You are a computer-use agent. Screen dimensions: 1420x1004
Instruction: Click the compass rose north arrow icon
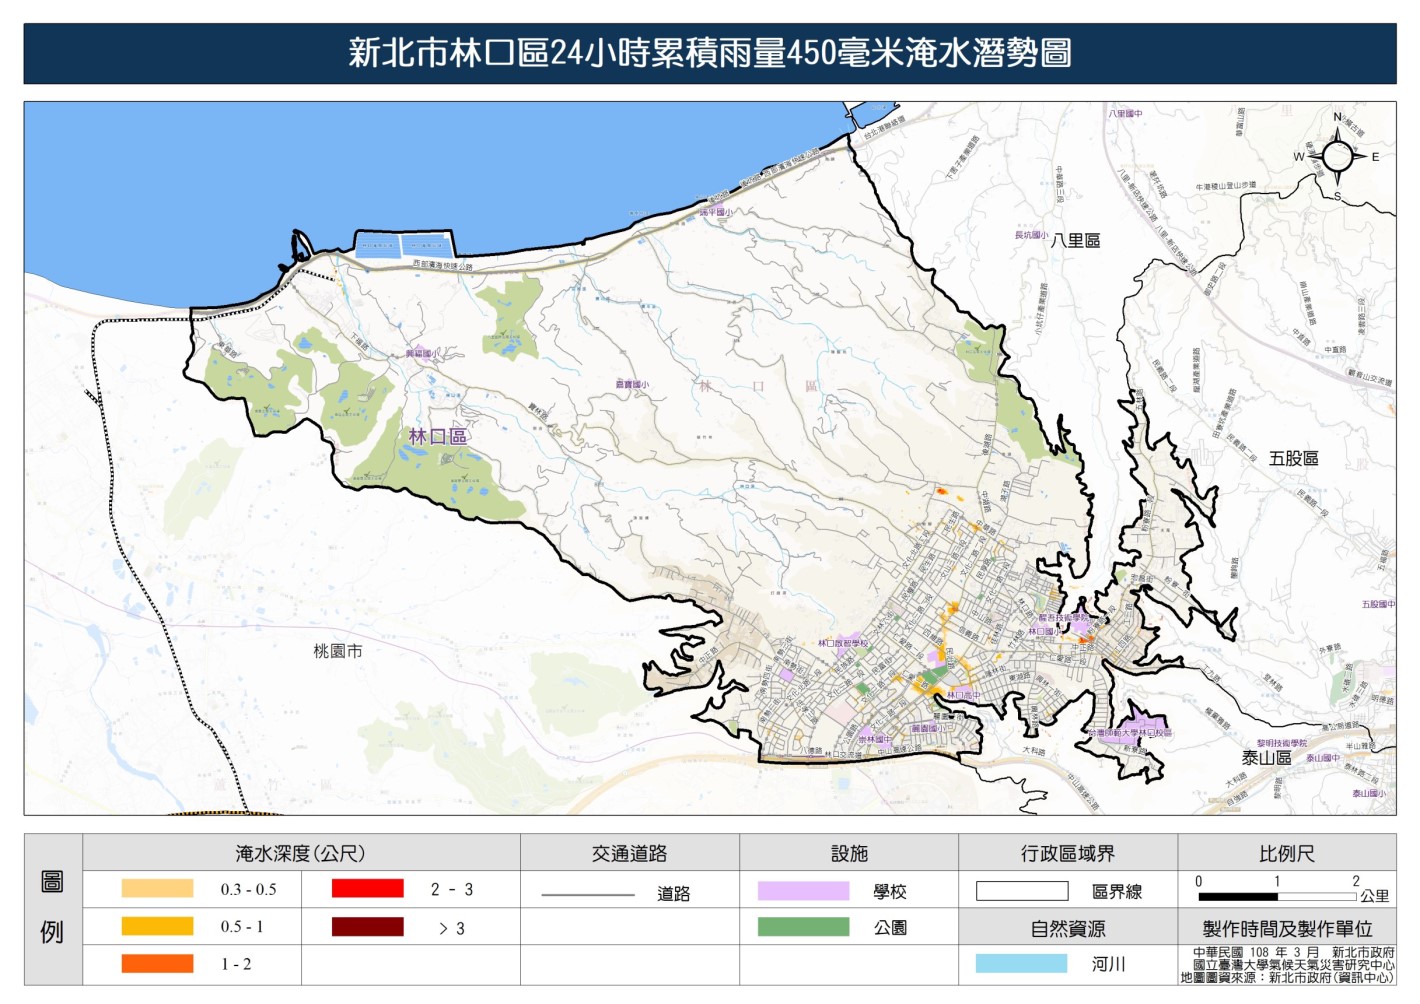pyautogui.click(x=1337, y=157)
